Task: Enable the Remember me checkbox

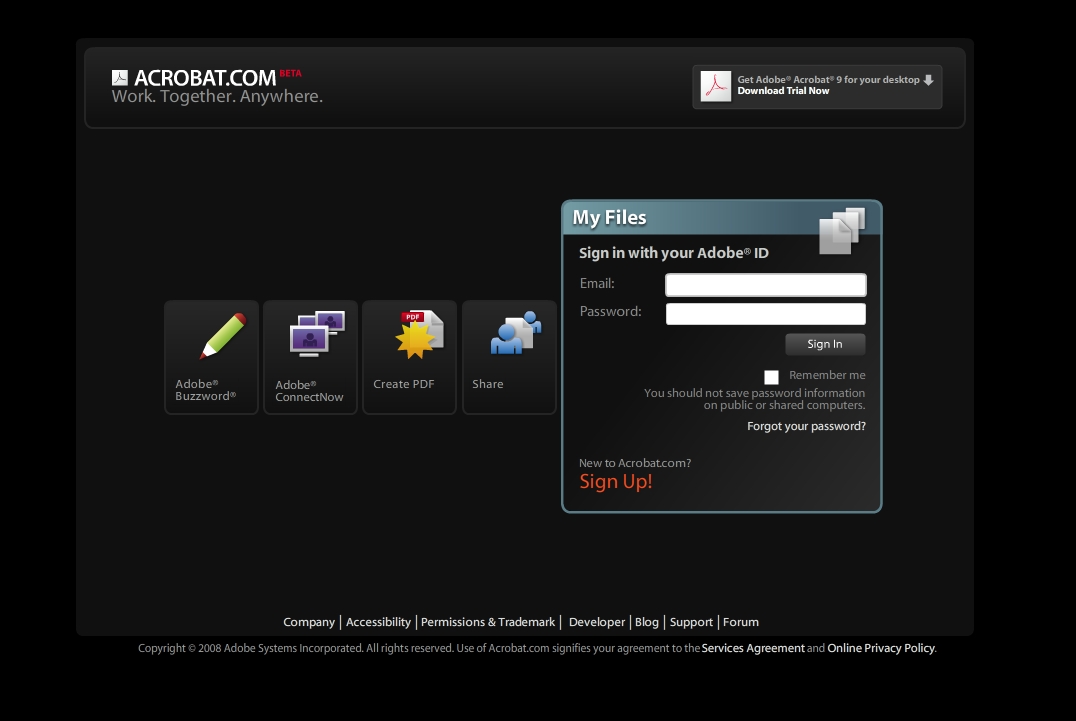Action: (771, 377)
